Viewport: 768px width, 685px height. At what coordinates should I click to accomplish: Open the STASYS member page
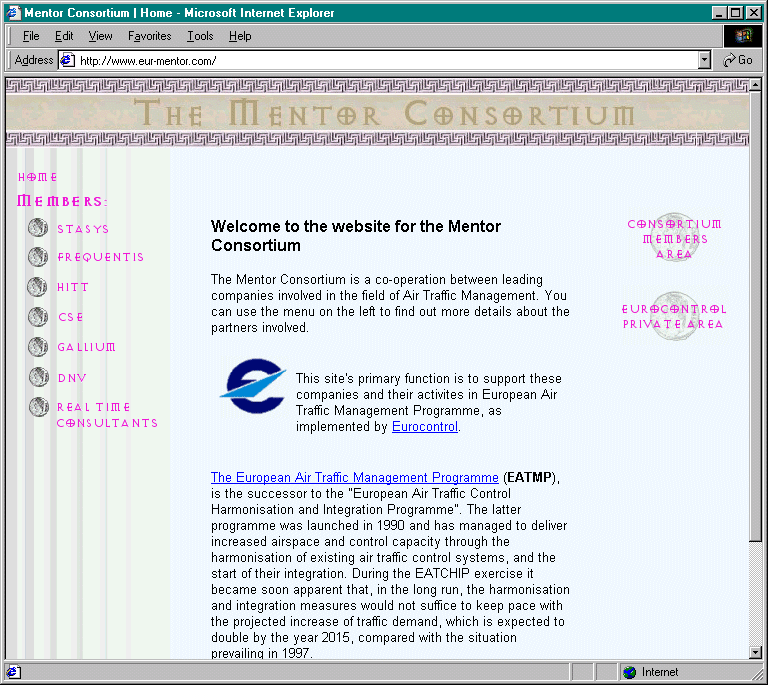coord(83,229)
